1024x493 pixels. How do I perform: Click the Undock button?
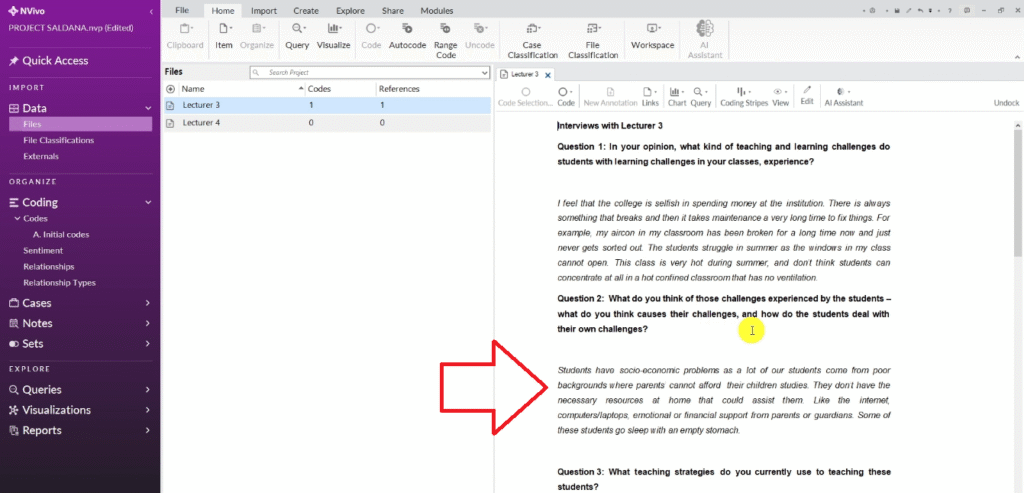1006,102
